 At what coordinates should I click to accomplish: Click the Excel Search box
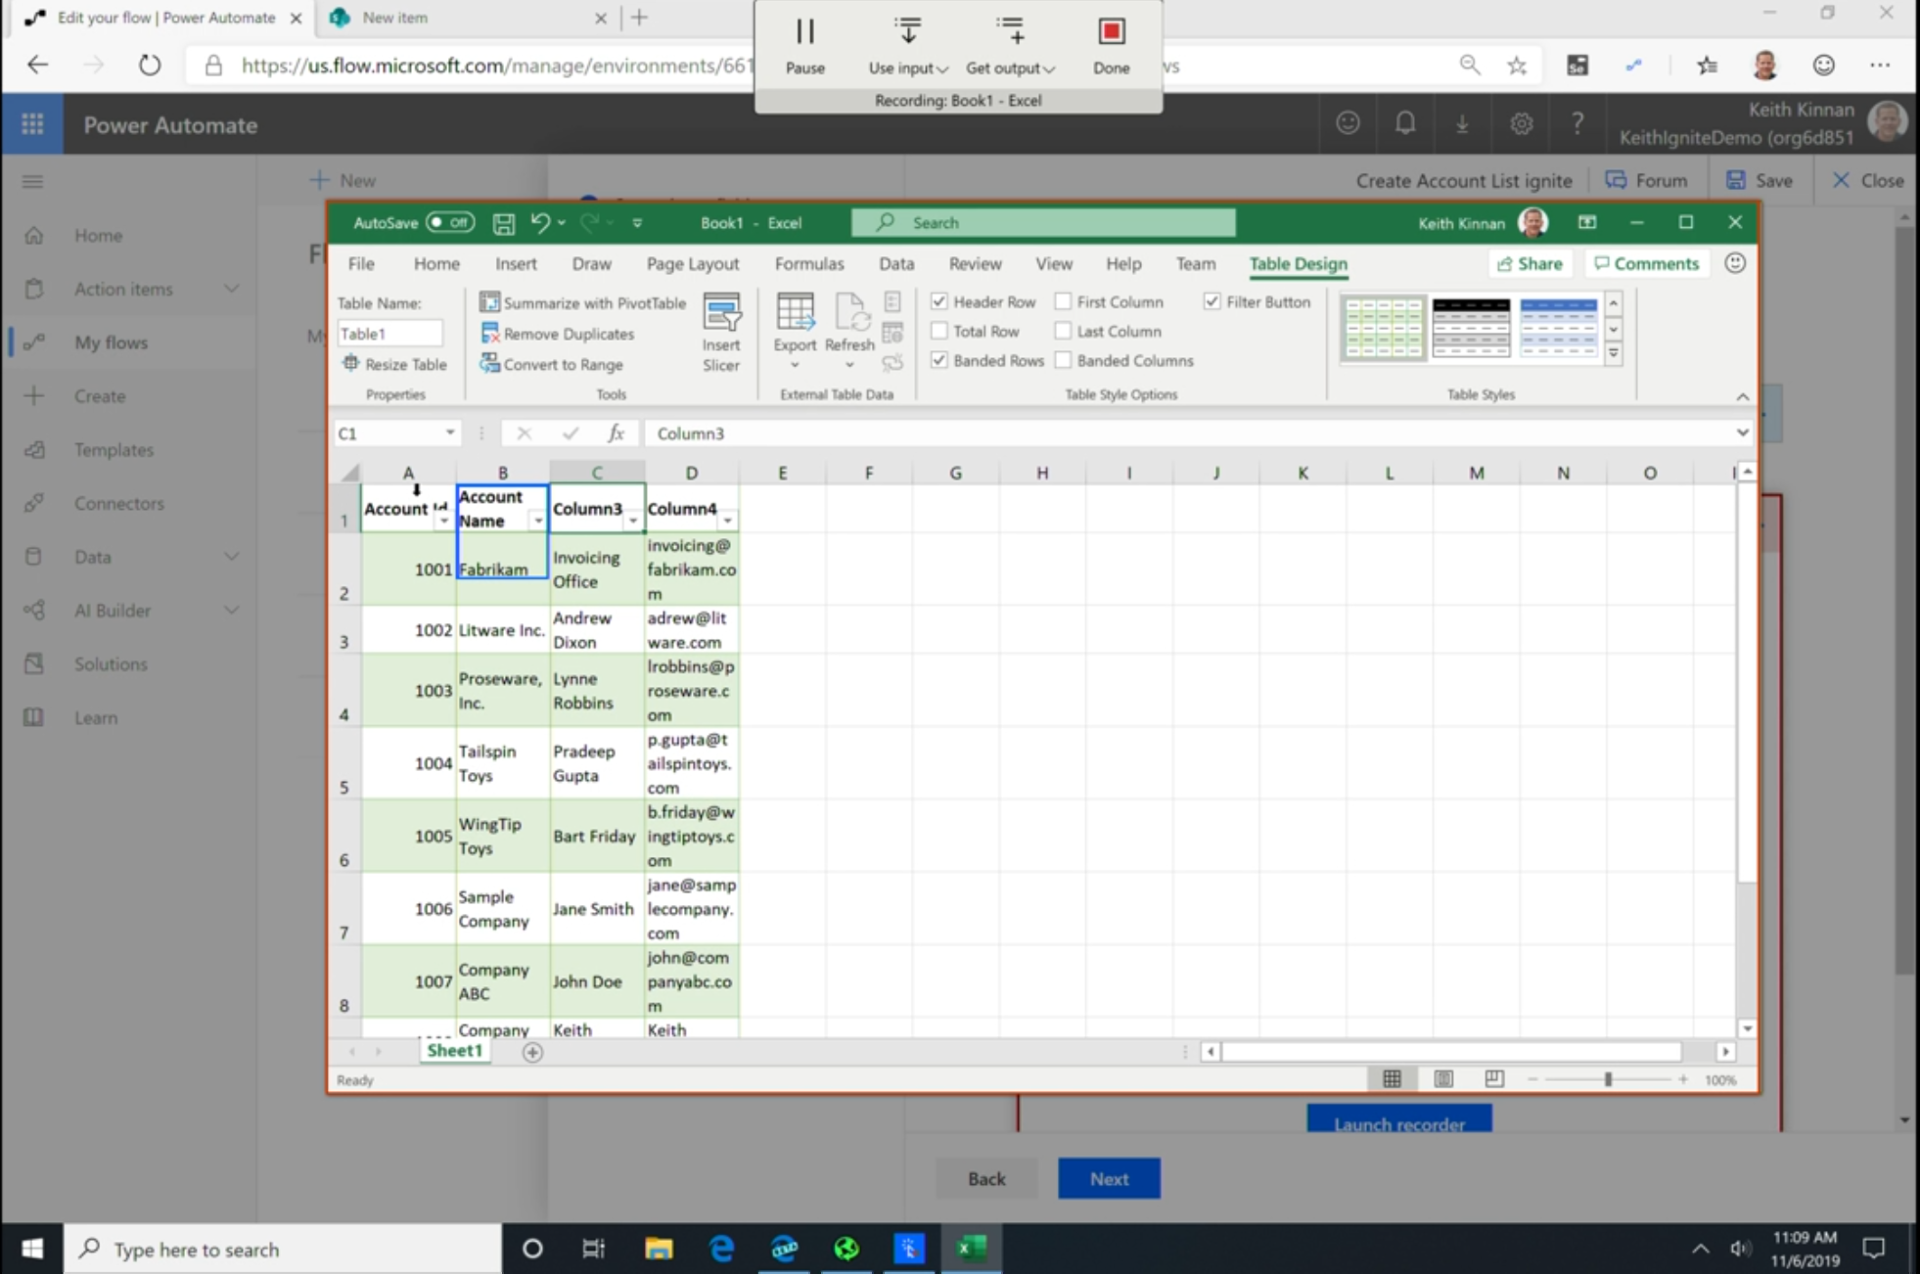[x=1043, y=222]
